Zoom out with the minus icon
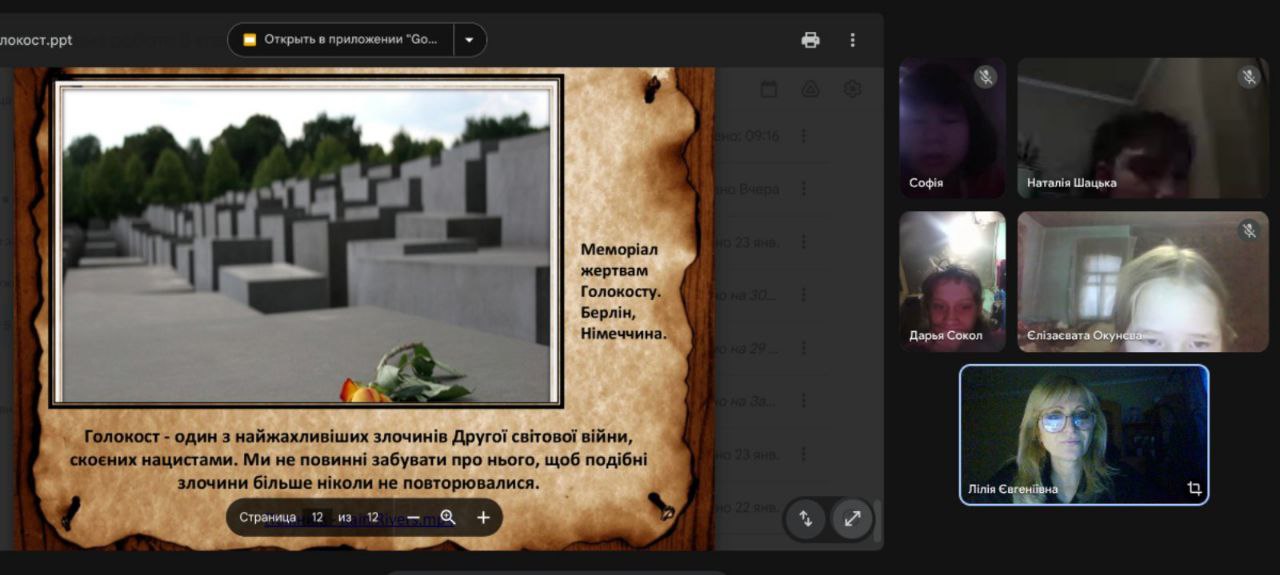Viewport: 1280px width, 575px height. pyautogui.click(x=413, y=517)
